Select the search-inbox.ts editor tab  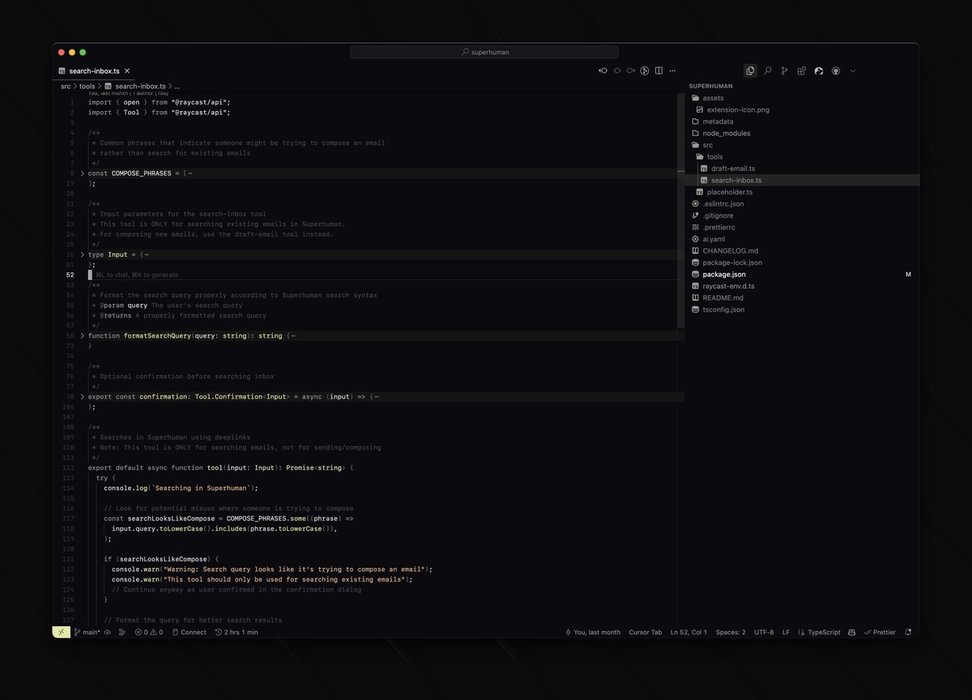pos(93,71)
